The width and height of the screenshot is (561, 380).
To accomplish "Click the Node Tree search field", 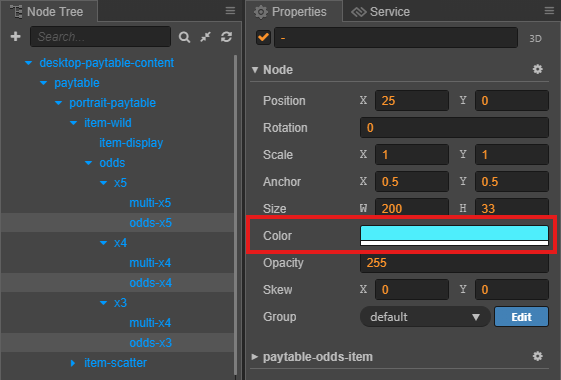I will 101,36.
